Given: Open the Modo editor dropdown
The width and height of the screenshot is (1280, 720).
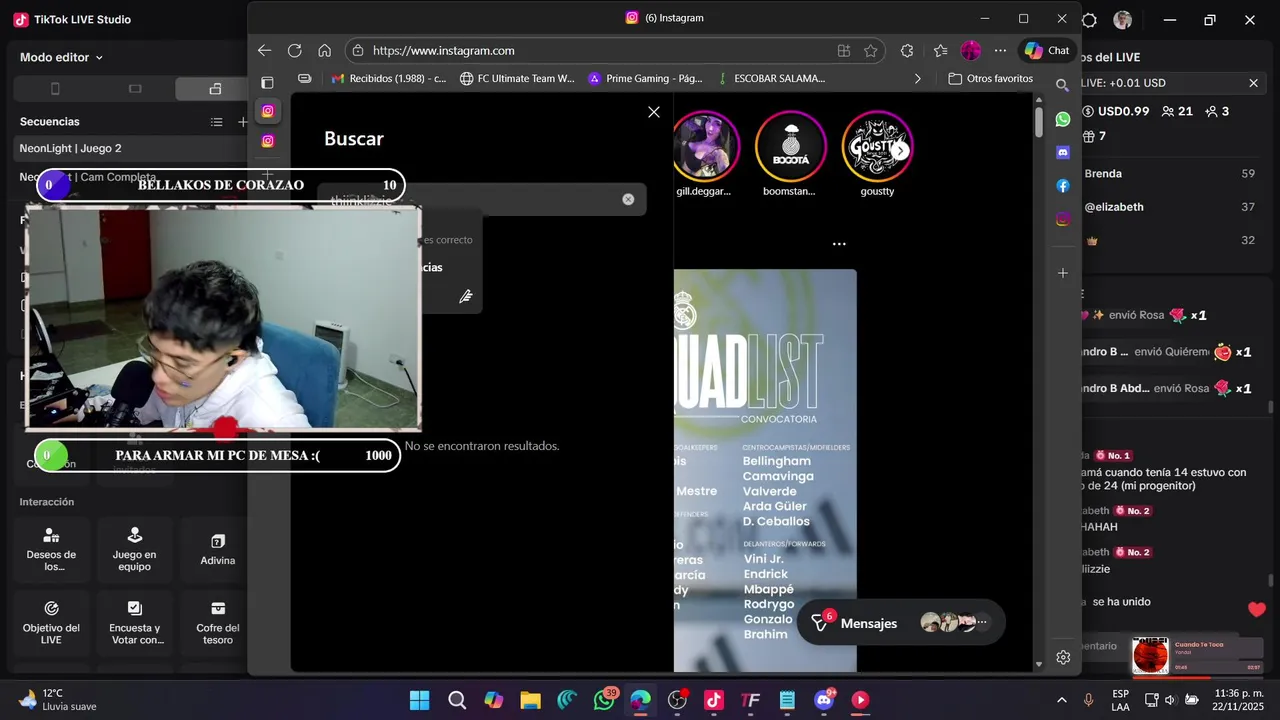Looking at the screenshot, I should pos(61,58).
